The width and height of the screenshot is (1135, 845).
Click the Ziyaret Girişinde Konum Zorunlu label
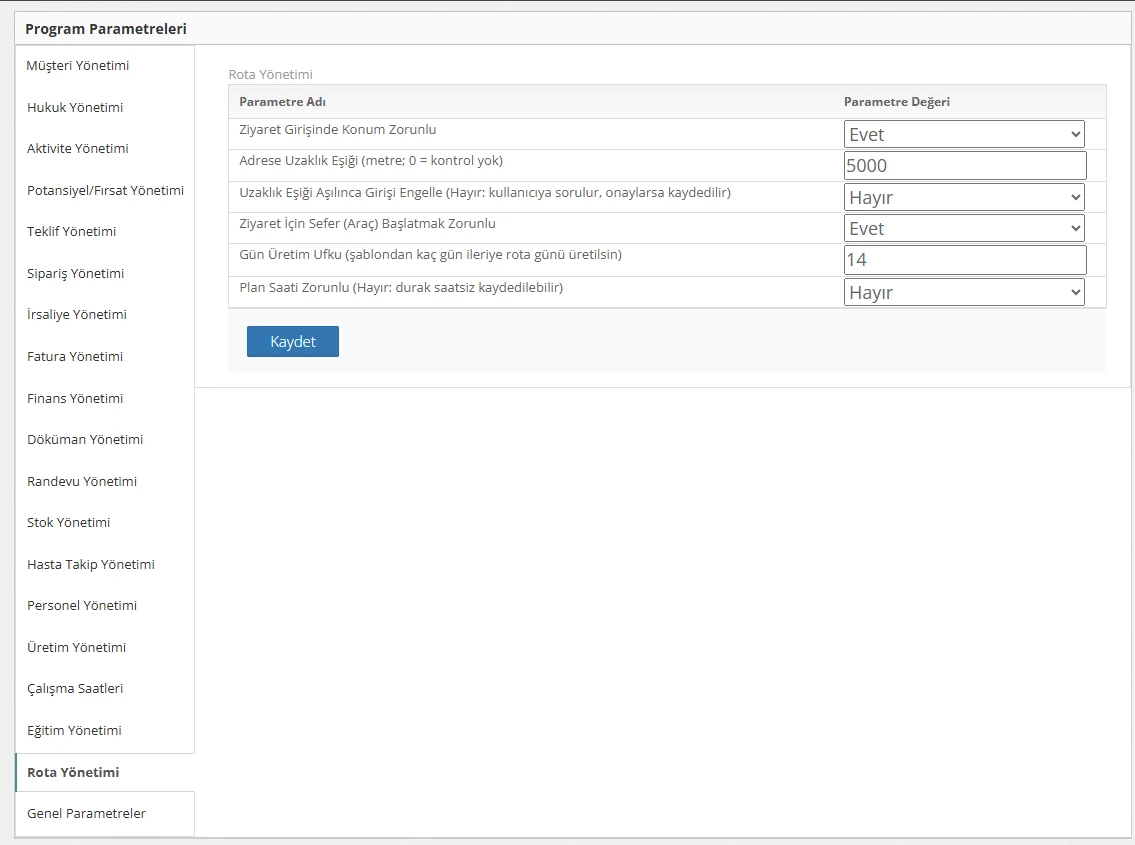[x=338, y=130]
